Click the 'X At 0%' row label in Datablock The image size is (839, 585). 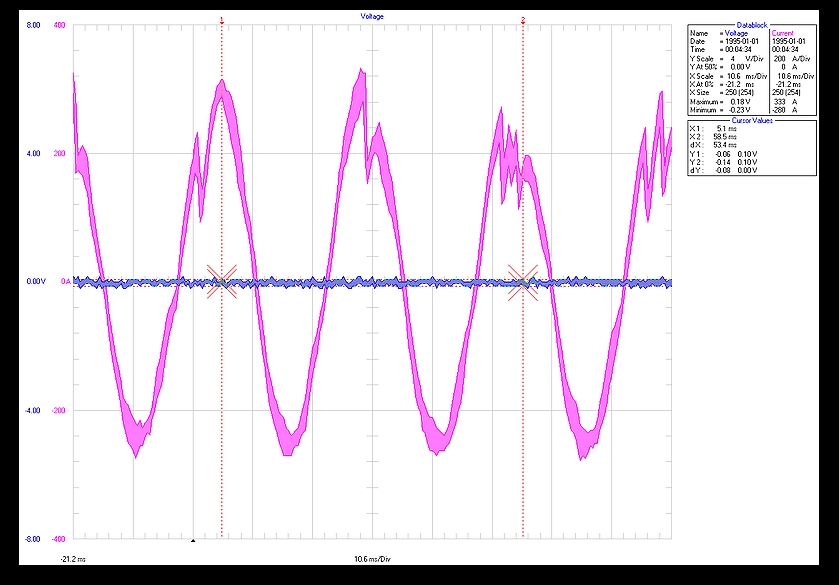pos(702,85)
